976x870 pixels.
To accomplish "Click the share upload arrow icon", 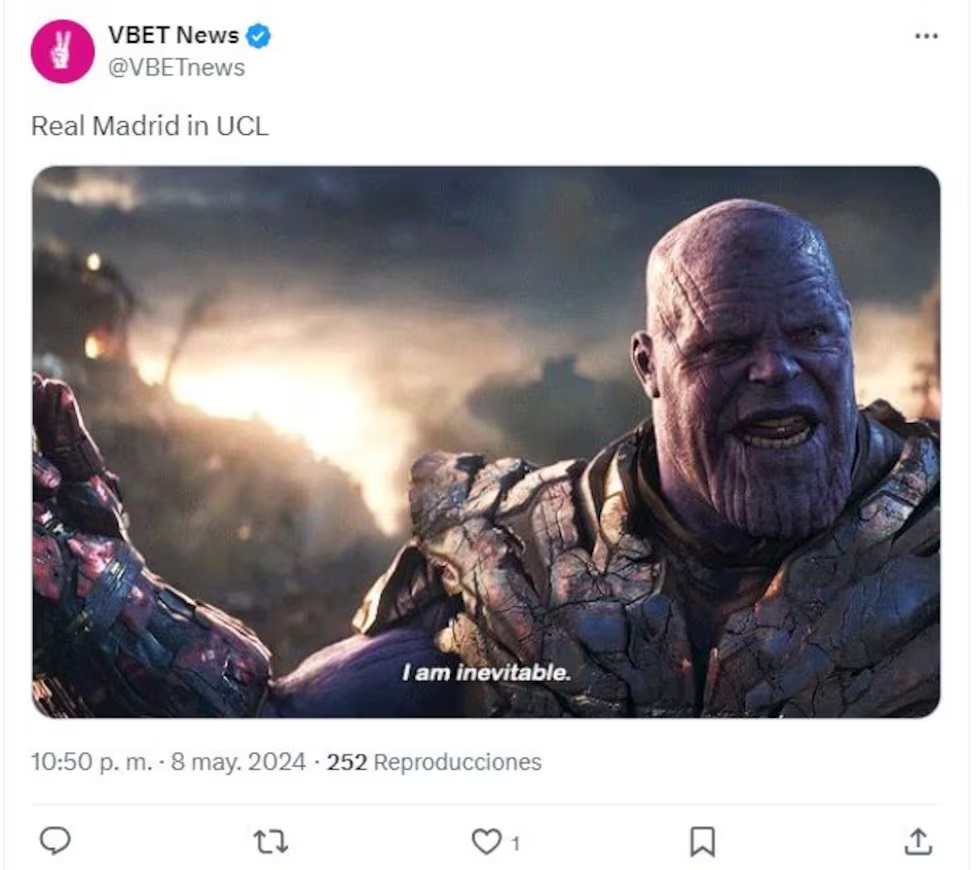I will 917,842.
